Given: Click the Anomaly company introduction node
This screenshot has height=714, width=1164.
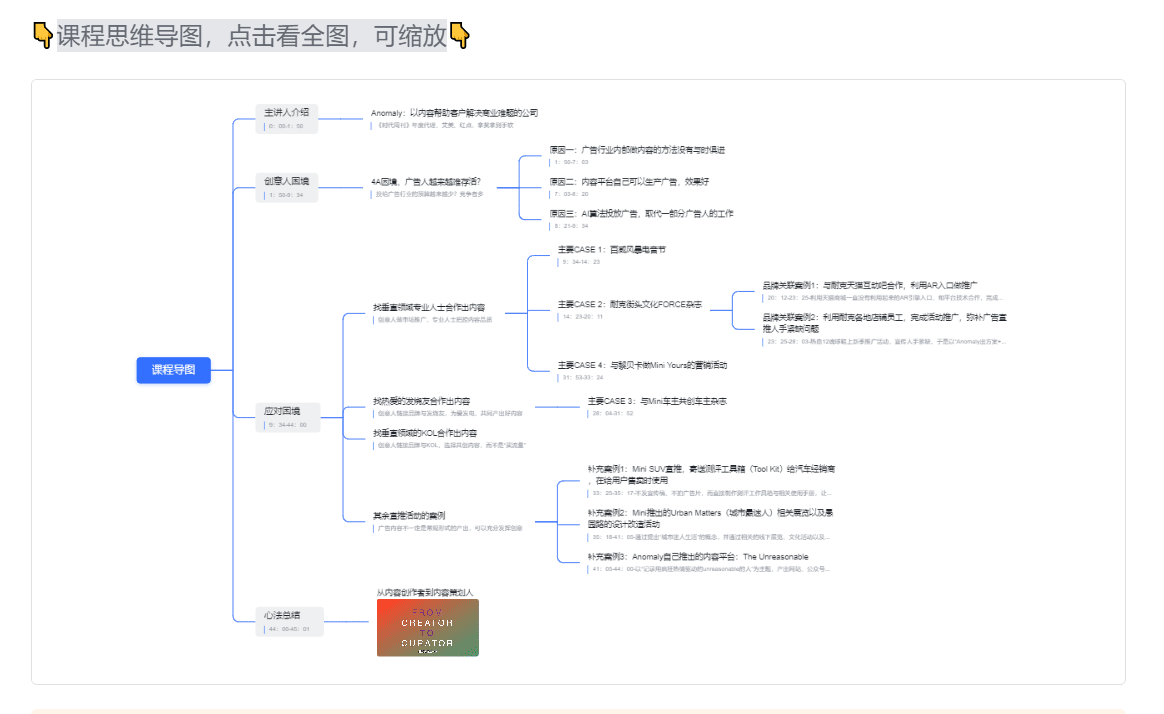Looking at the screenshot, I should (x=454, y=113).
